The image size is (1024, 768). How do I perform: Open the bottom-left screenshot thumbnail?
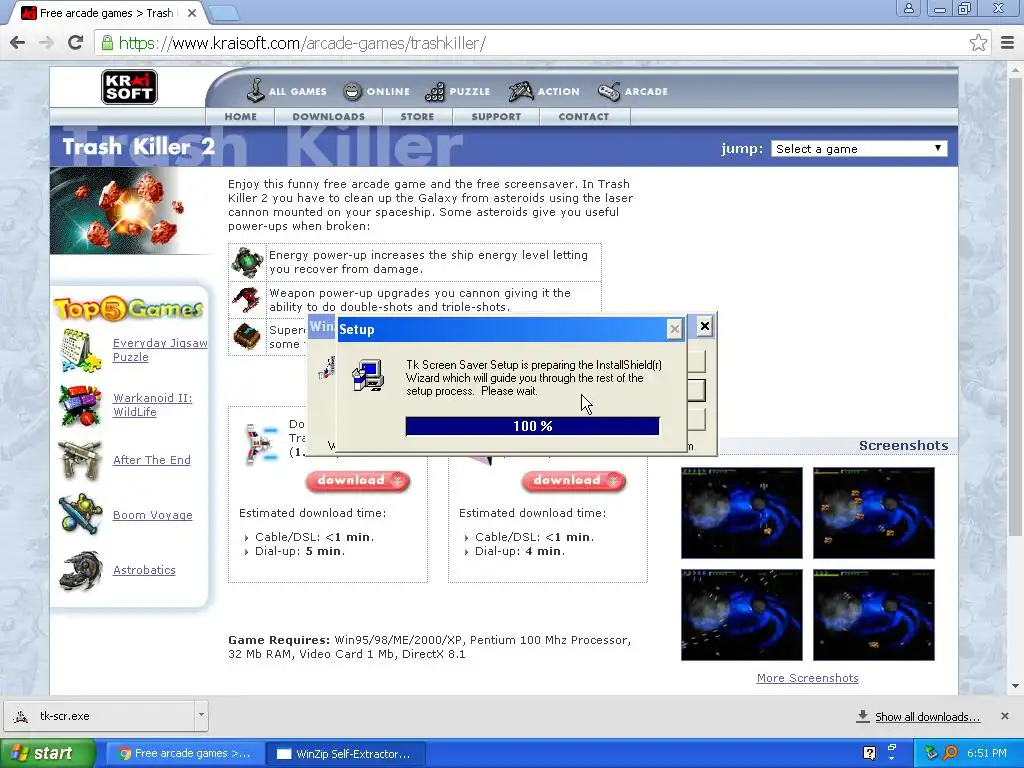pyautogui.click(x=742, y=615)
